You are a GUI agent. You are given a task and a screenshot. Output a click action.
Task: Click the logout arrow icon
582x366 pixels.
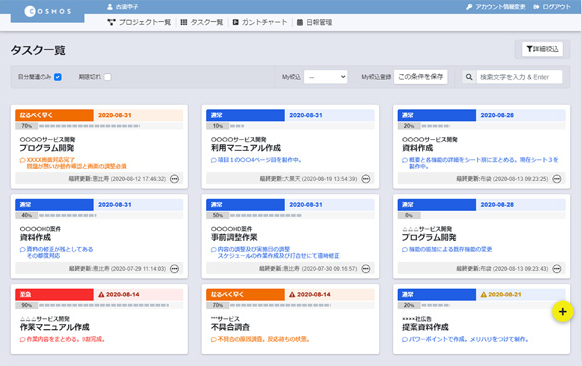pos(536,7)
